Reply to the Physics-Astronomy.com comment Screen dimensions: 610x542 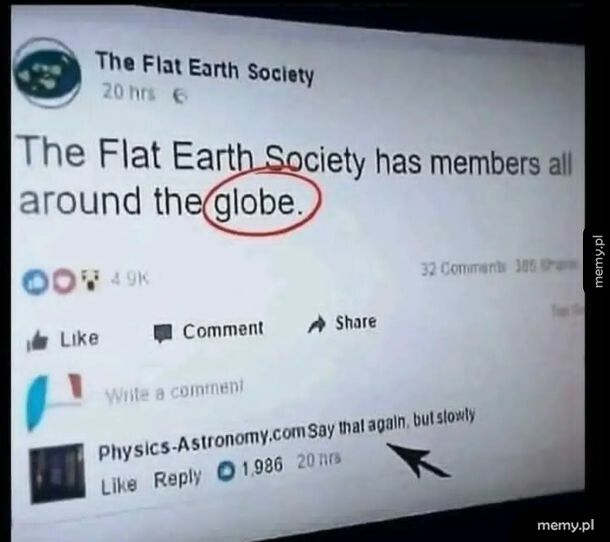[x=178, y=478]
